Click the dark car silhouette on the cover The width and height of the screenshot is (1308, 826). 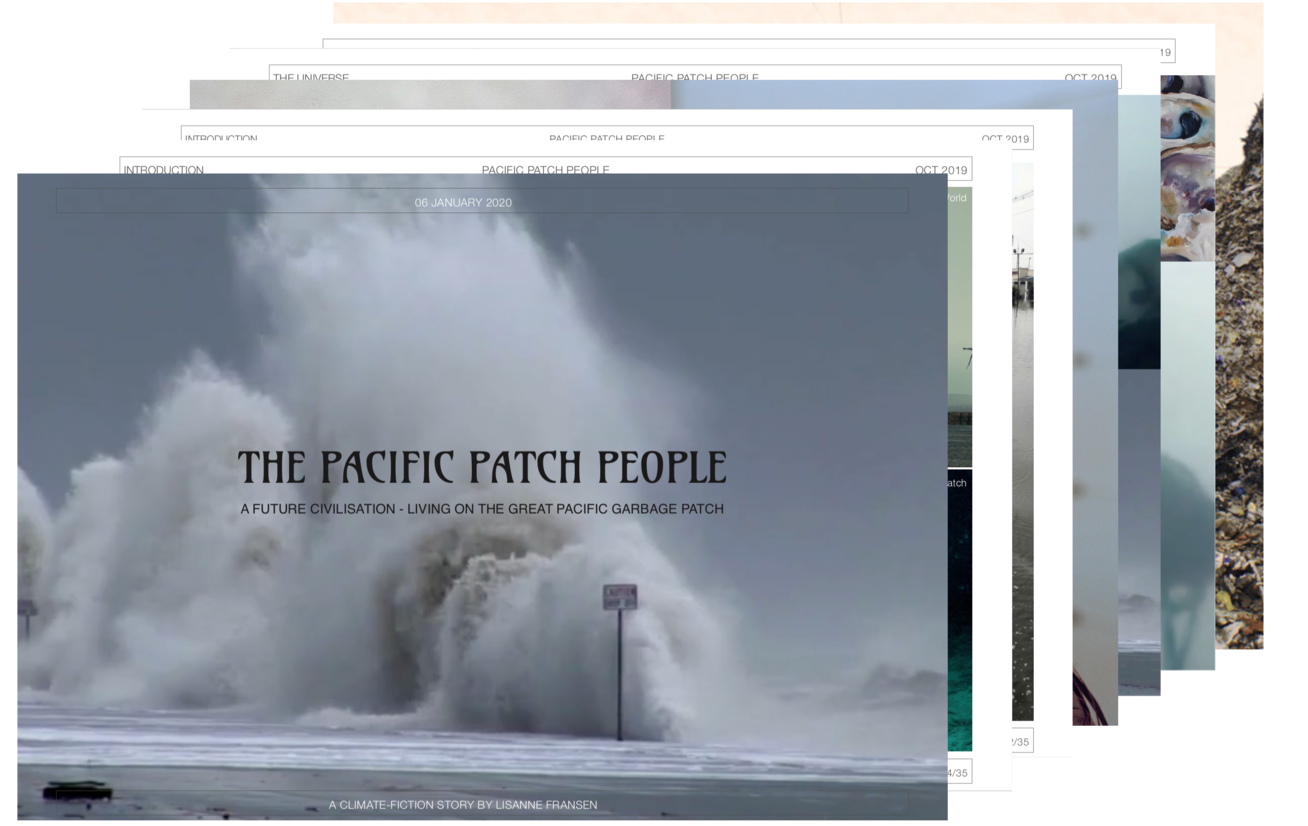click(x=77, y=791)
